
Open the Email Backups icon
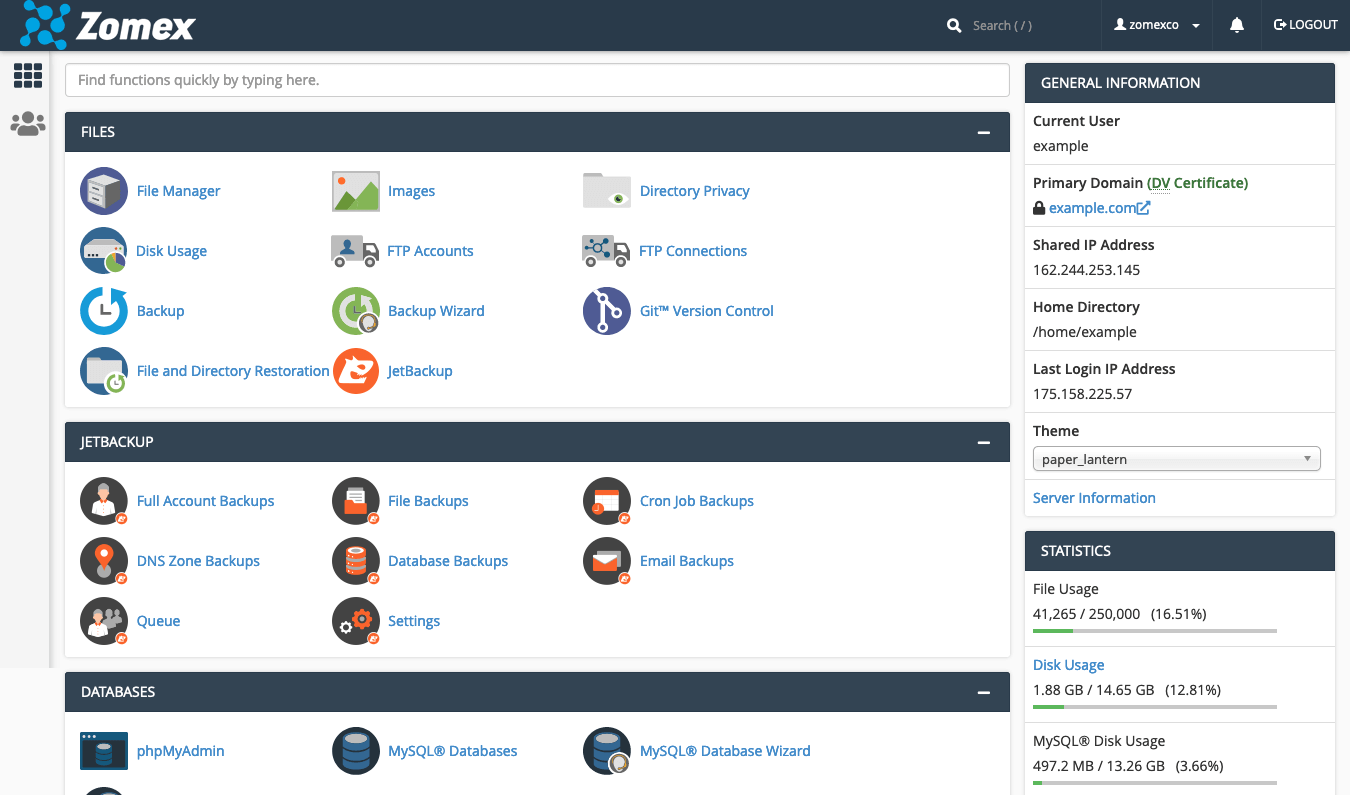coord(607,561)
